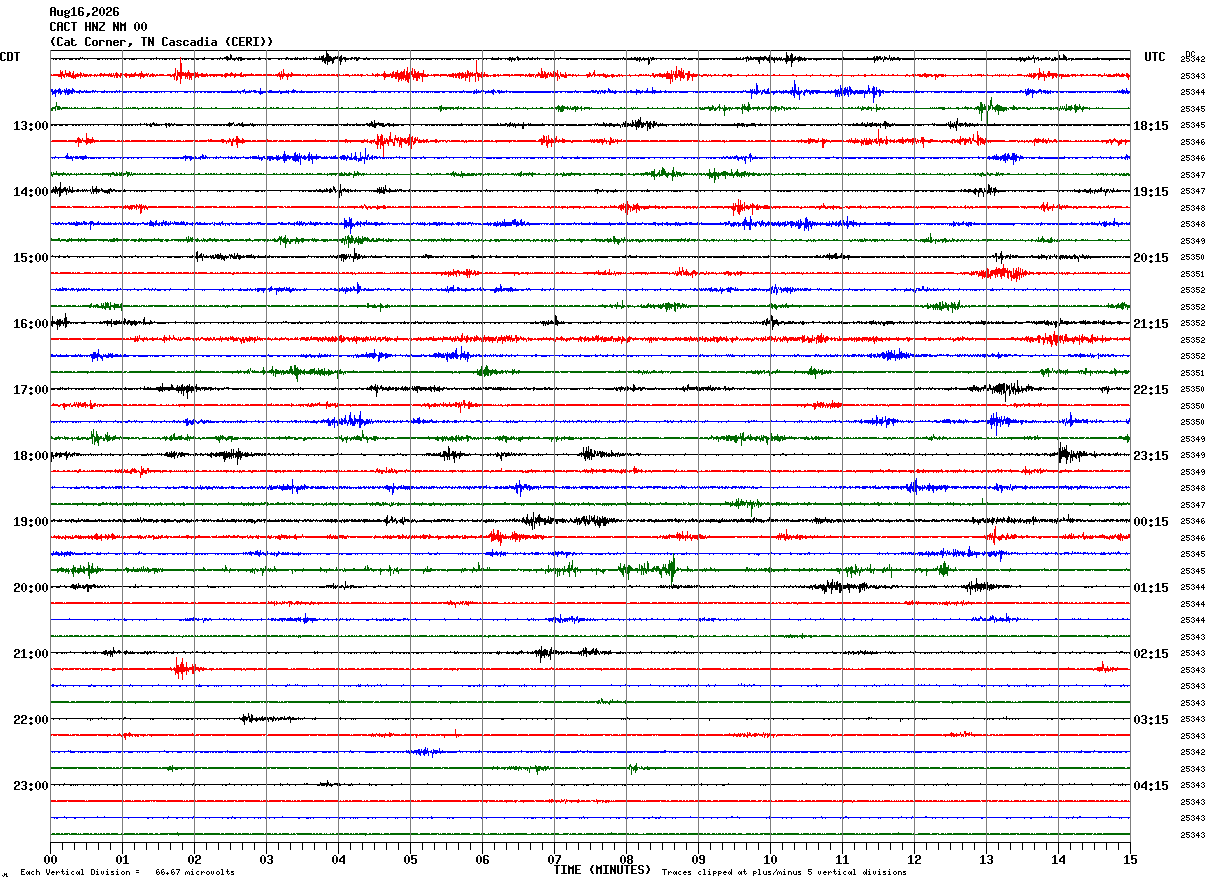Click the 23:15 UTC time label
This screenshot has height=886, width=1210.
[1151, 456]
